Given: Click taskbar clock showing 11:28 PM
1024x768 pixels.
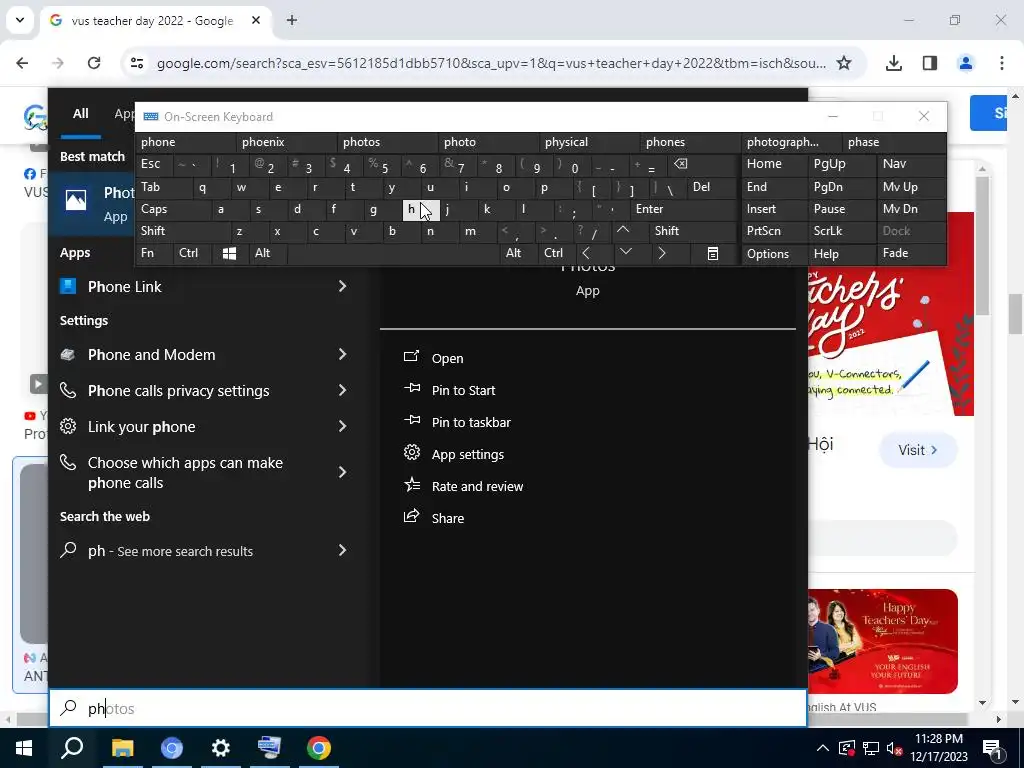Looking at the screenshot, I should (x=938, y=748).
